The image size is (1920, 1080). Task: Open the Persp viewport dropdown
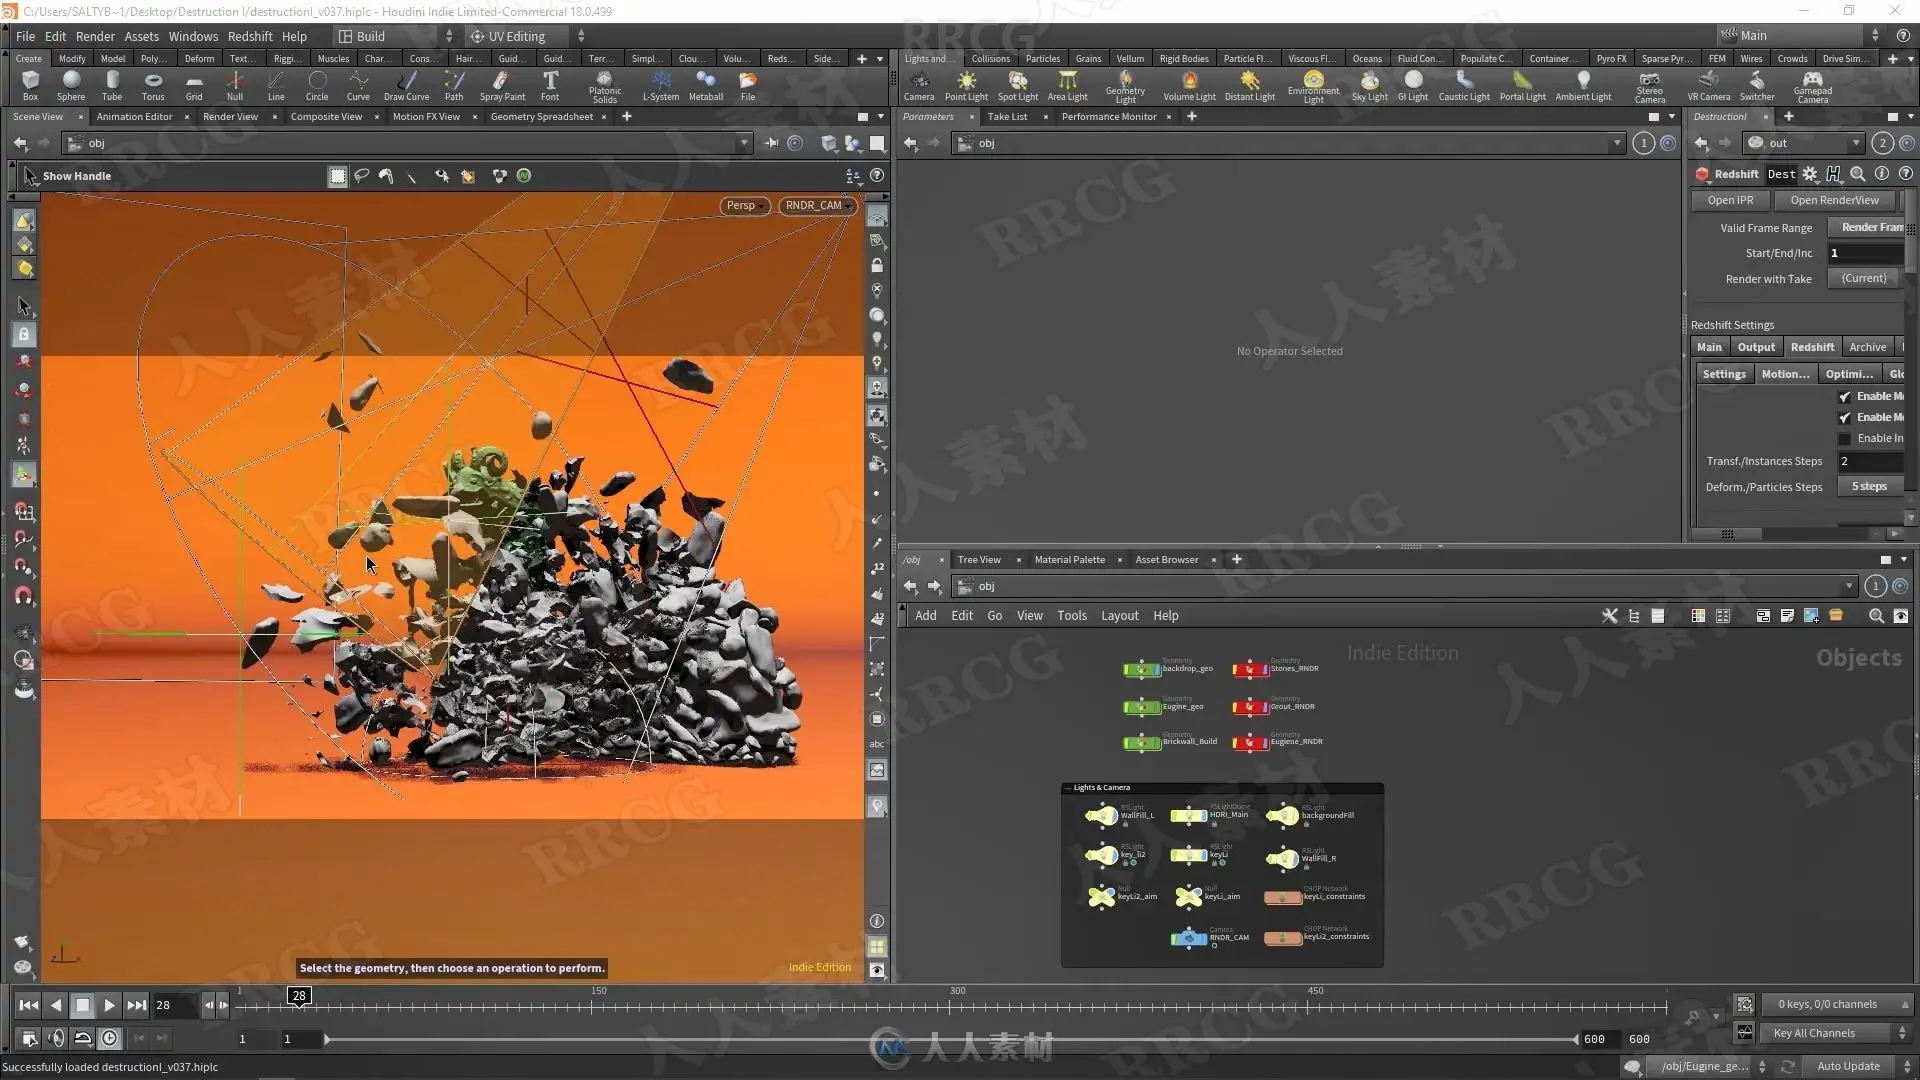pyautogui.click(x=744, y=206)
